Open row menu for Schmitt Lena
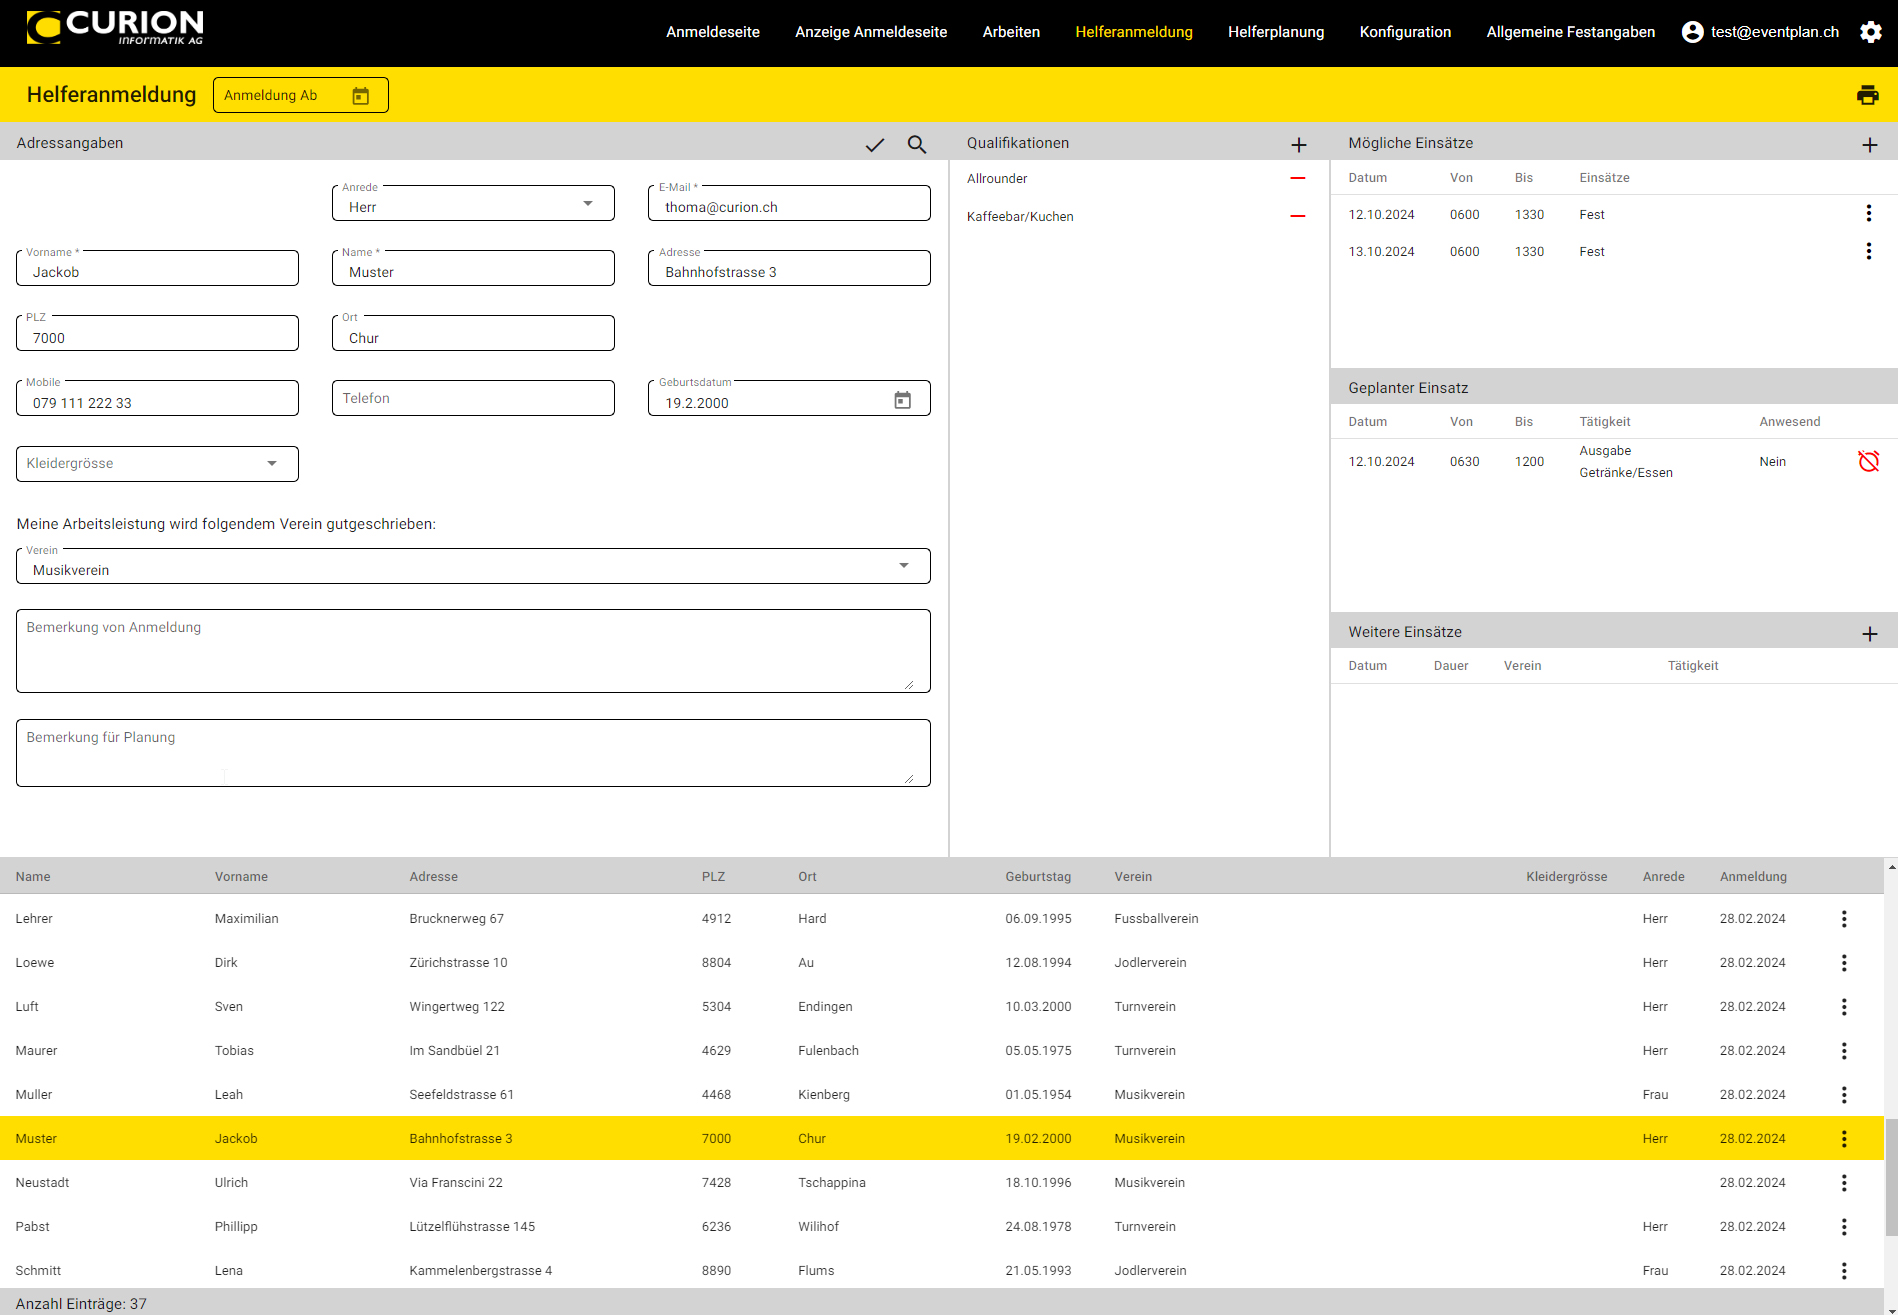 click(x=1844, y=1270)
